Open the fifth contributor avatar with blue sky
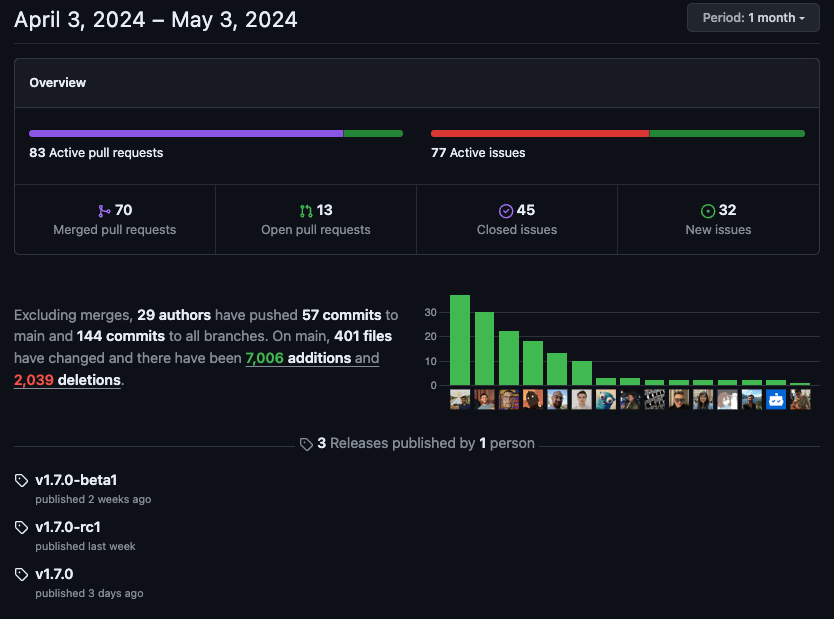The height and width of the screenshot is (619, 834). 557,399
